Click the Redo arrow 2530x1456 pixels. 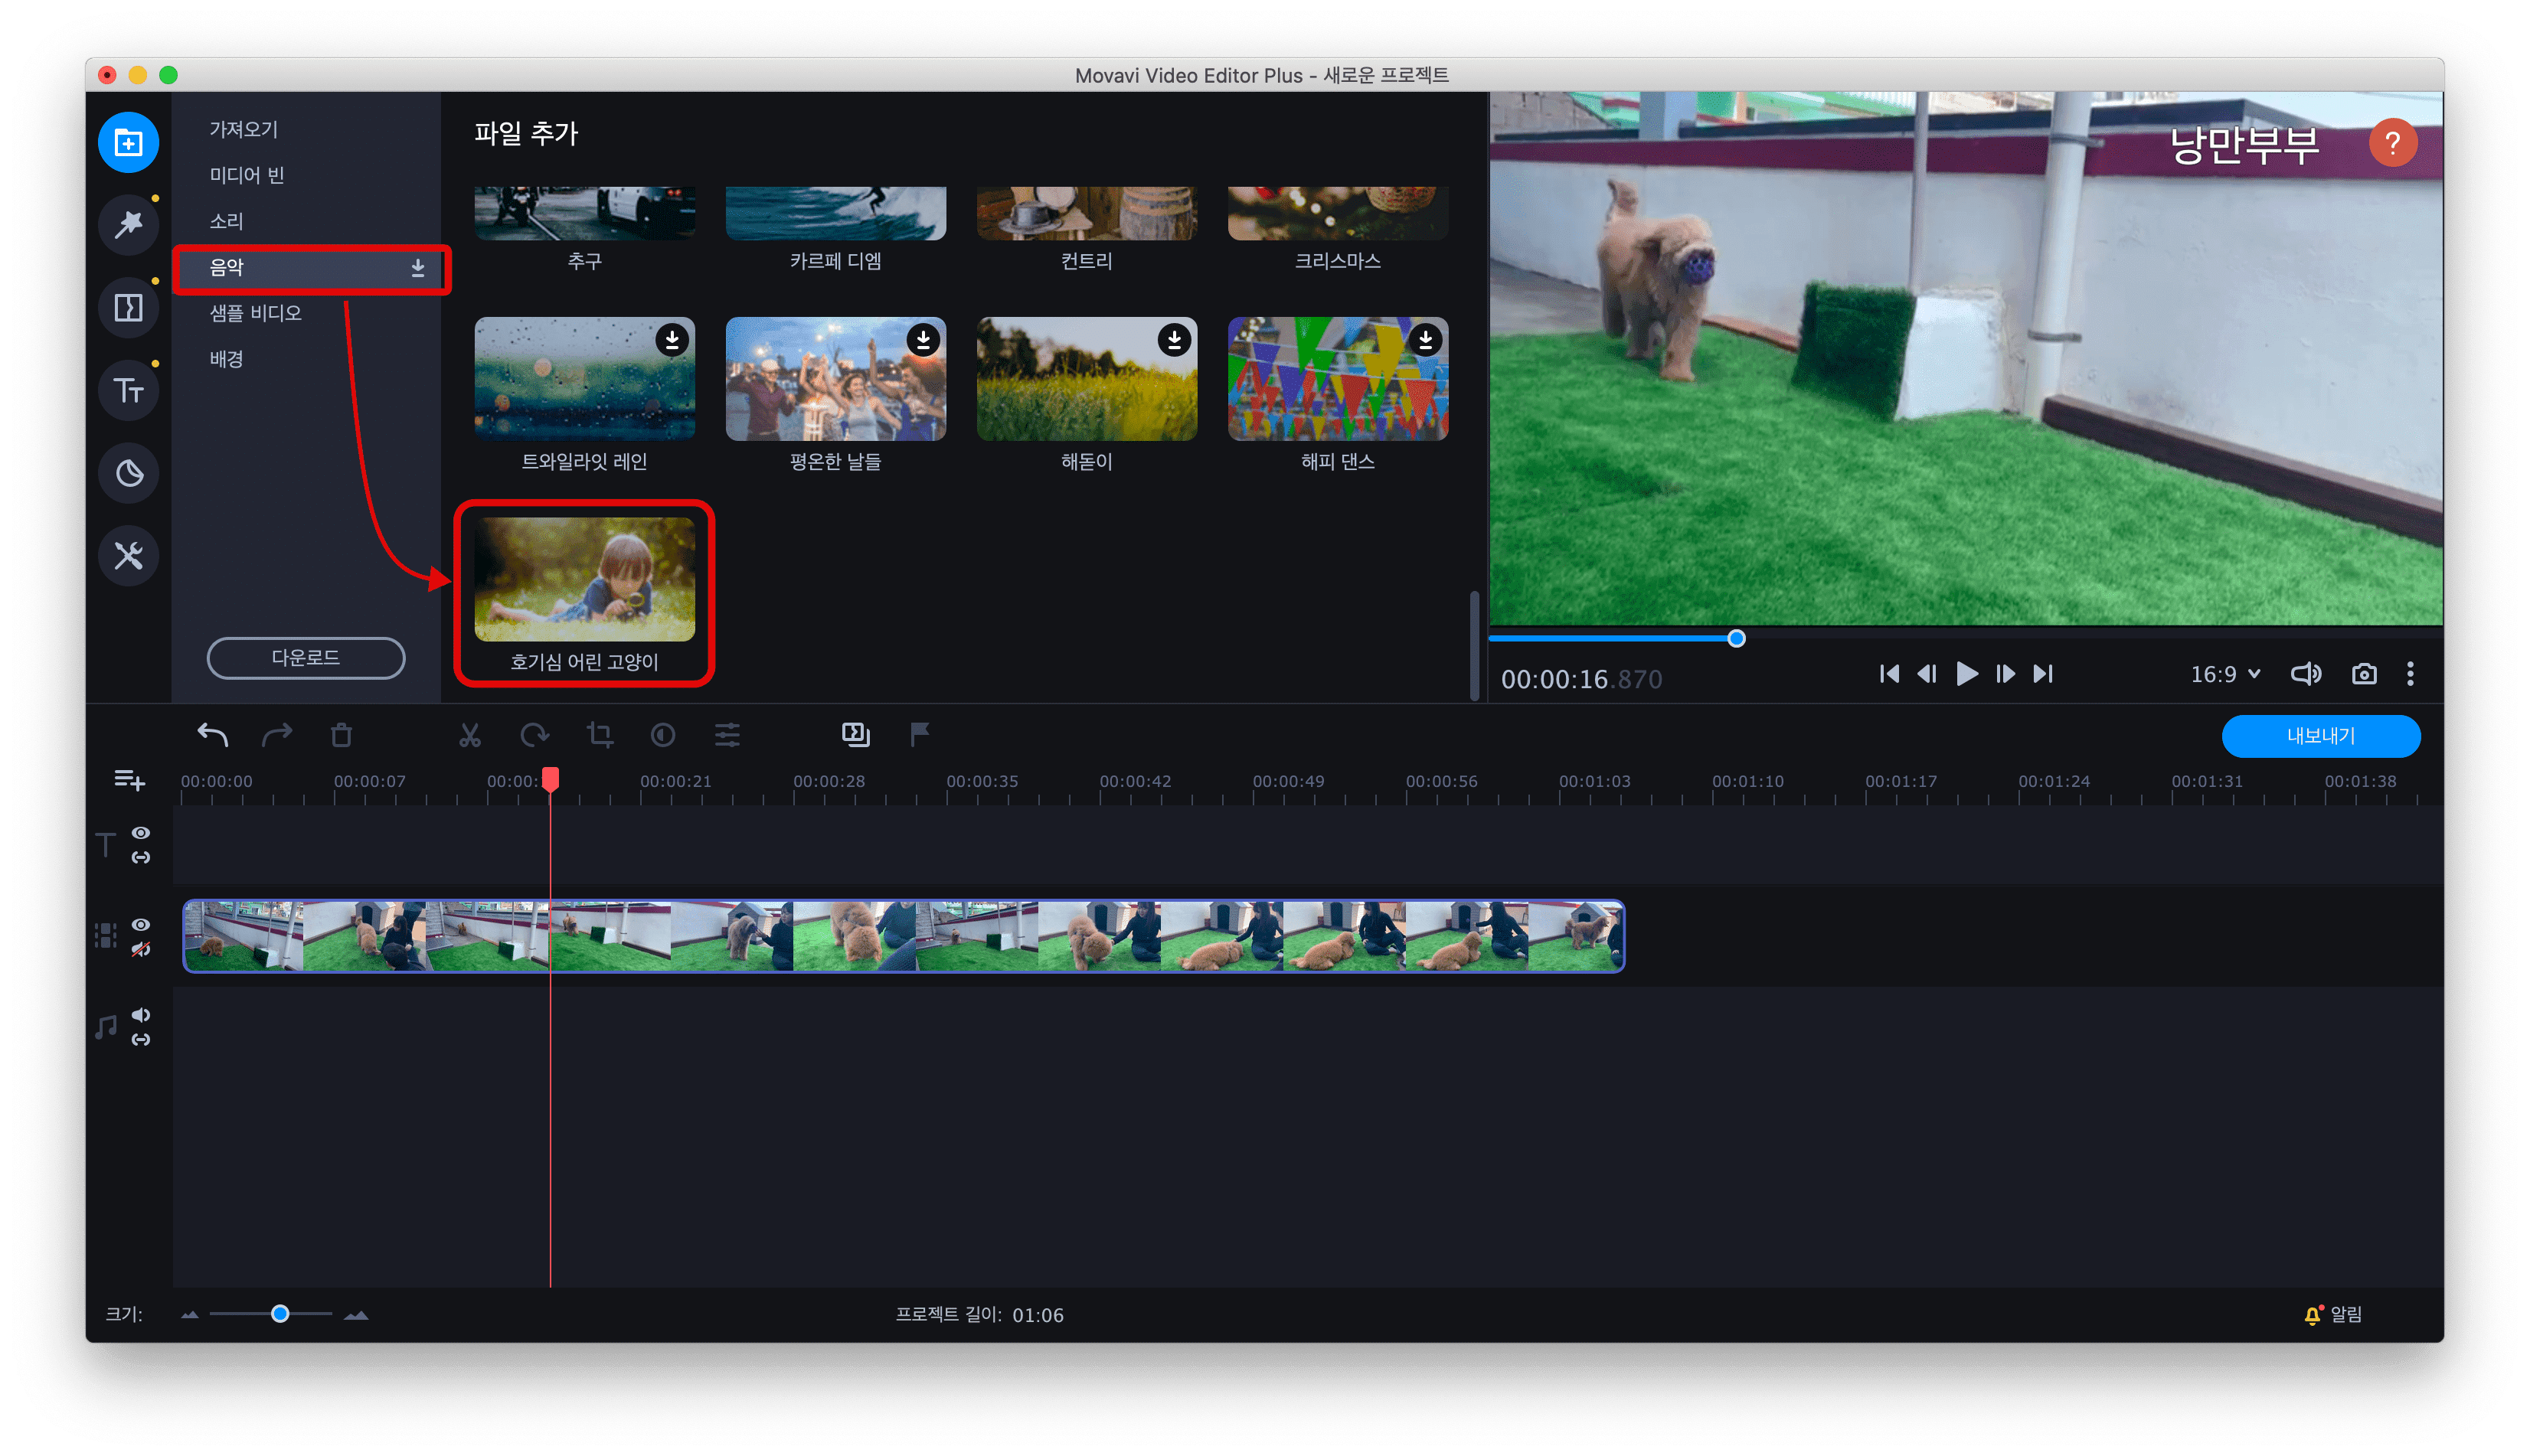(x=276, y=735)
